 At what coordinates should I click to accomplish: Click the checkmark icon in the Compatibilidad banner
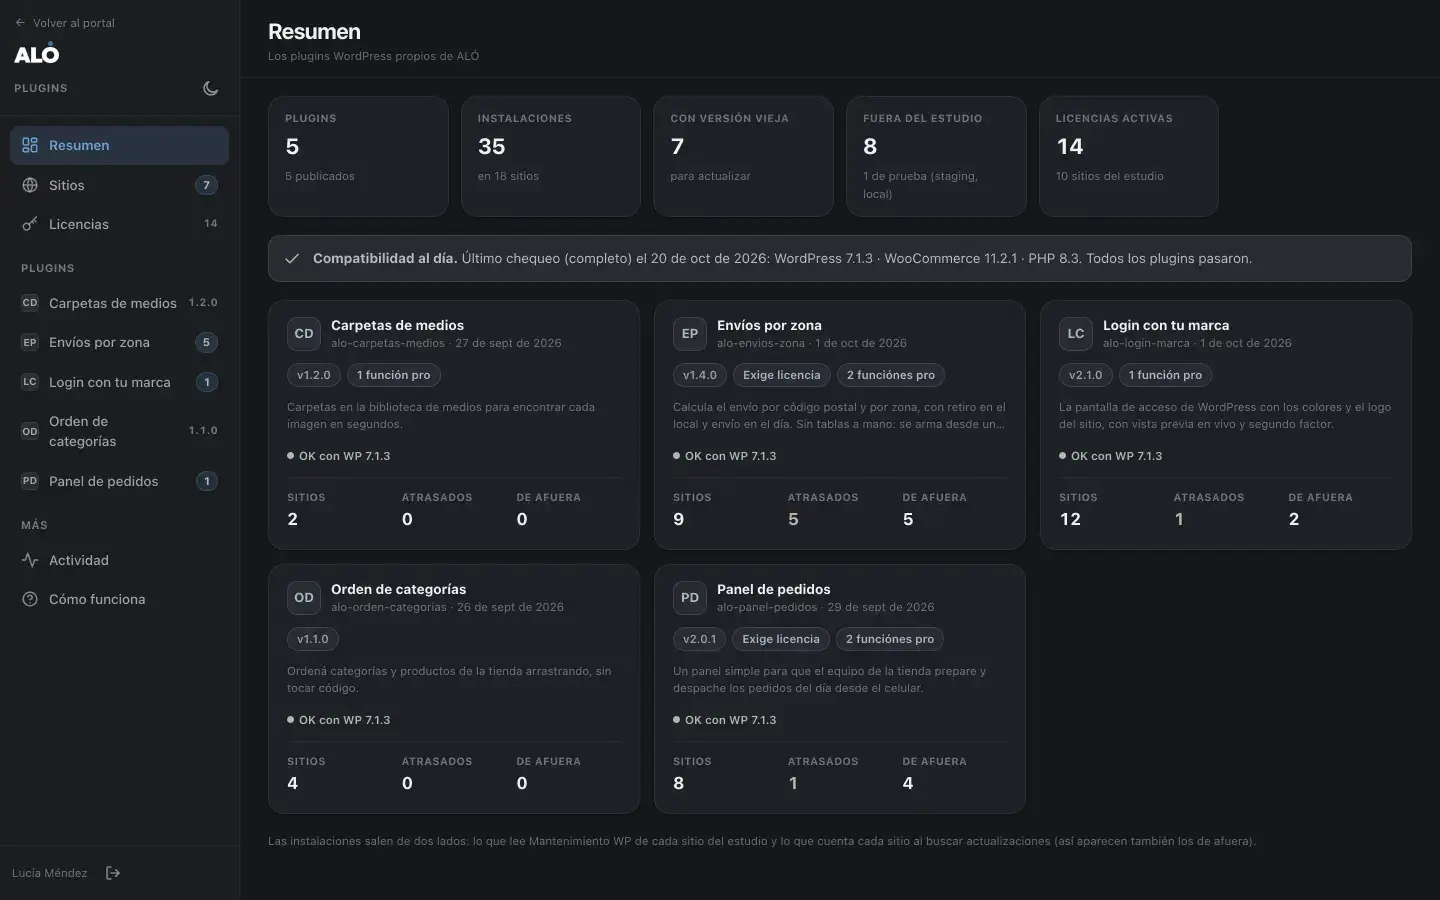point(292,258)
